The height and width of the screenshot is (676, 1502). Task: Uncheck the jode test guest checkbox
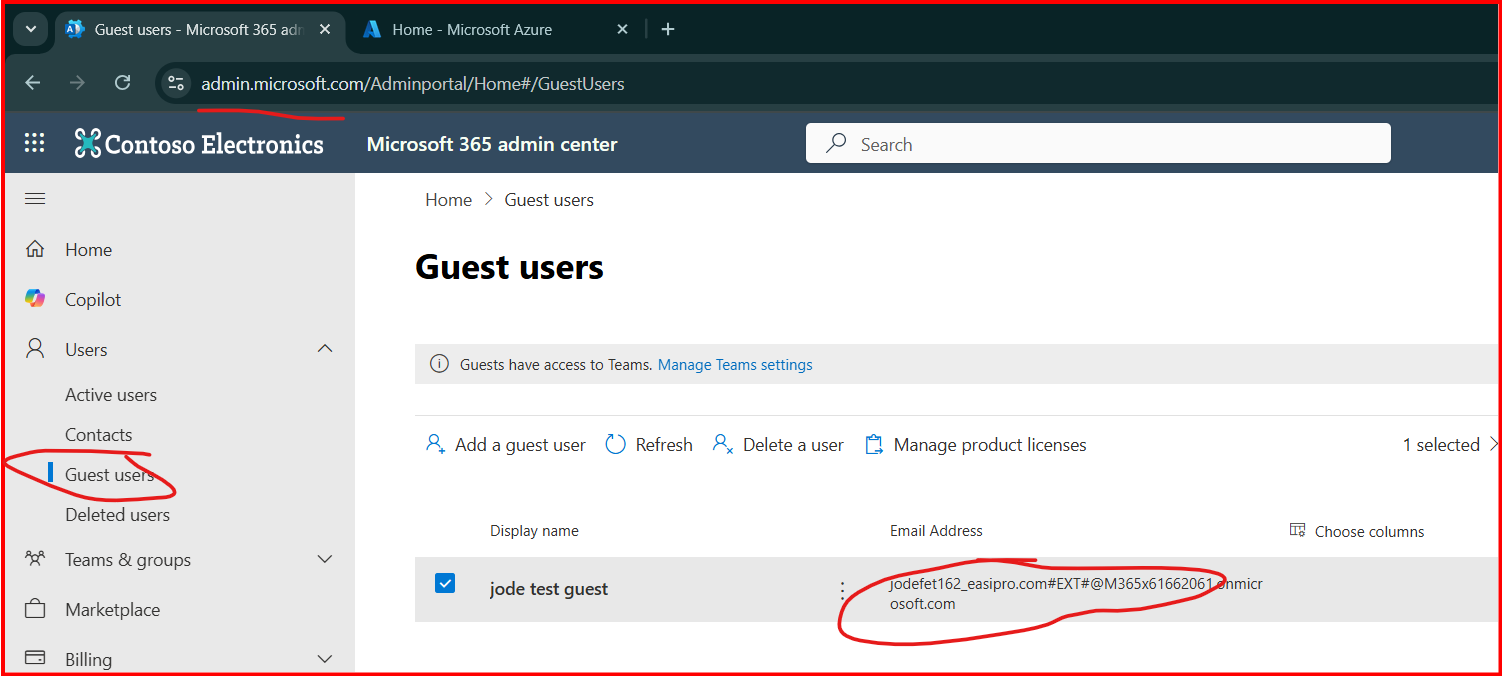(445, 583)
